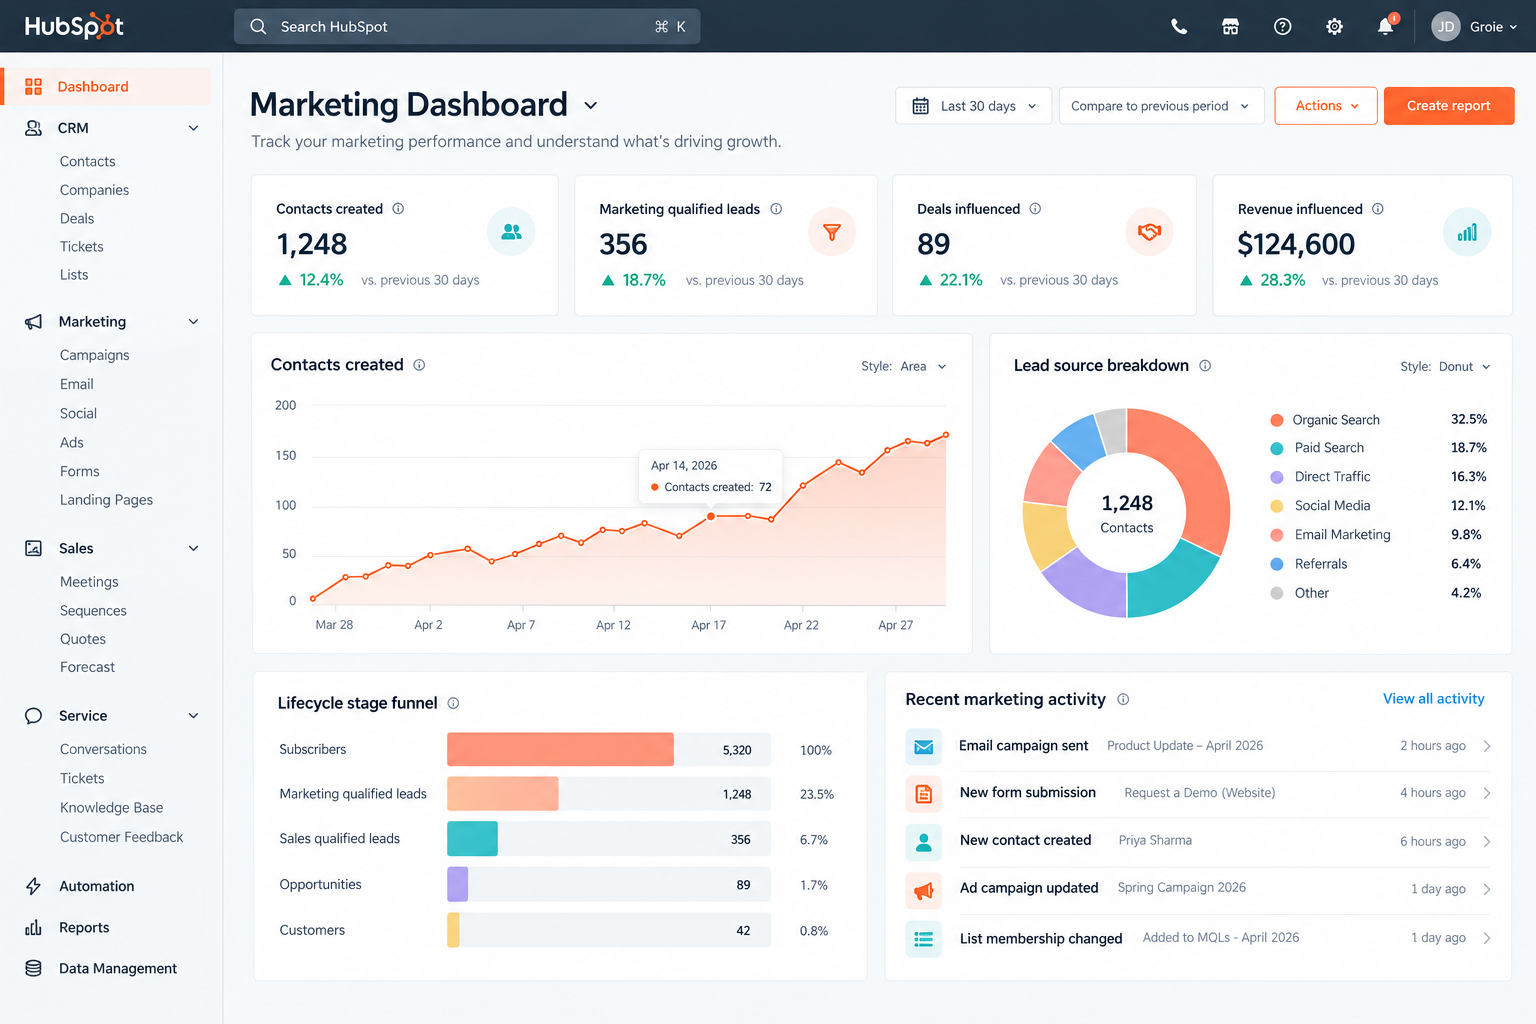The image size is (1536, 1024).
Task: Click info icon beside Recent marketing activity
Action: point(1123,700)
